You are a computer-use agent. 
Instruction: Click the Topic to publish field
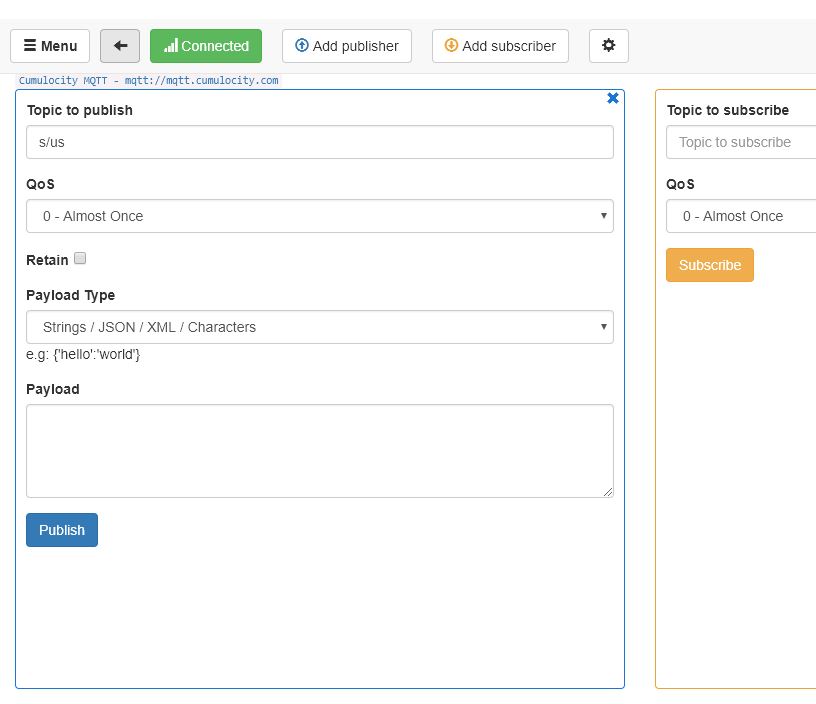pos(320,142)
